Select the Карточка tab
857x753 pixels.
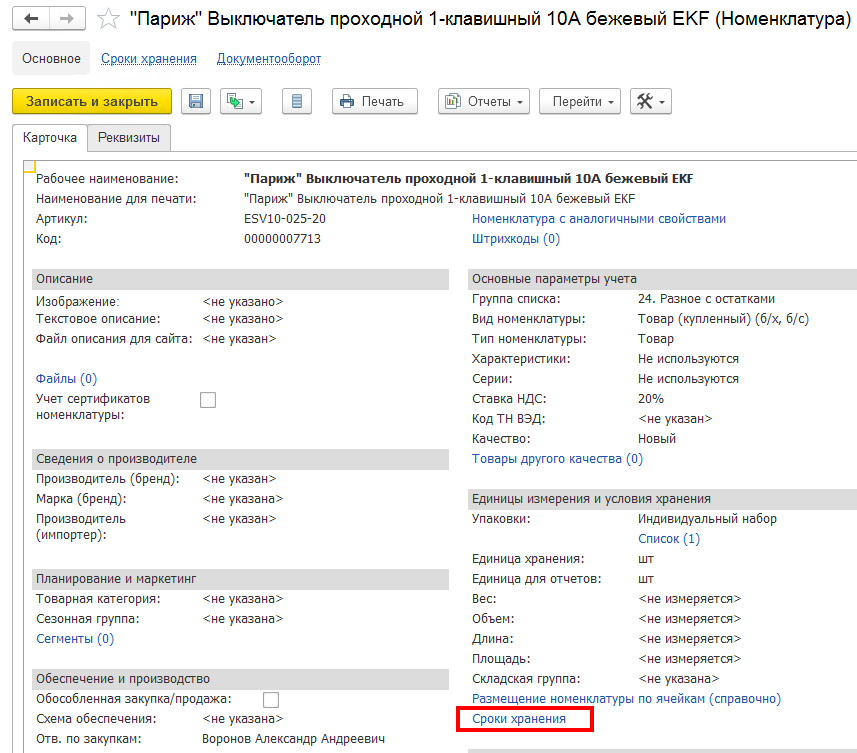pyautogui.click(x=50, y=137)
